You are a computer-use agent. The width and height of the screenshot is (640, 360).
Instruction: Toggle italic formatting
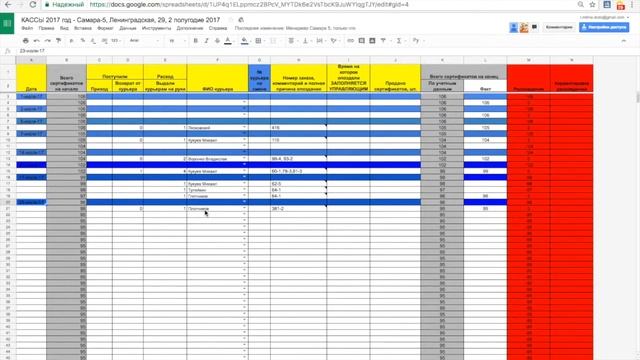tap(207, 41)
